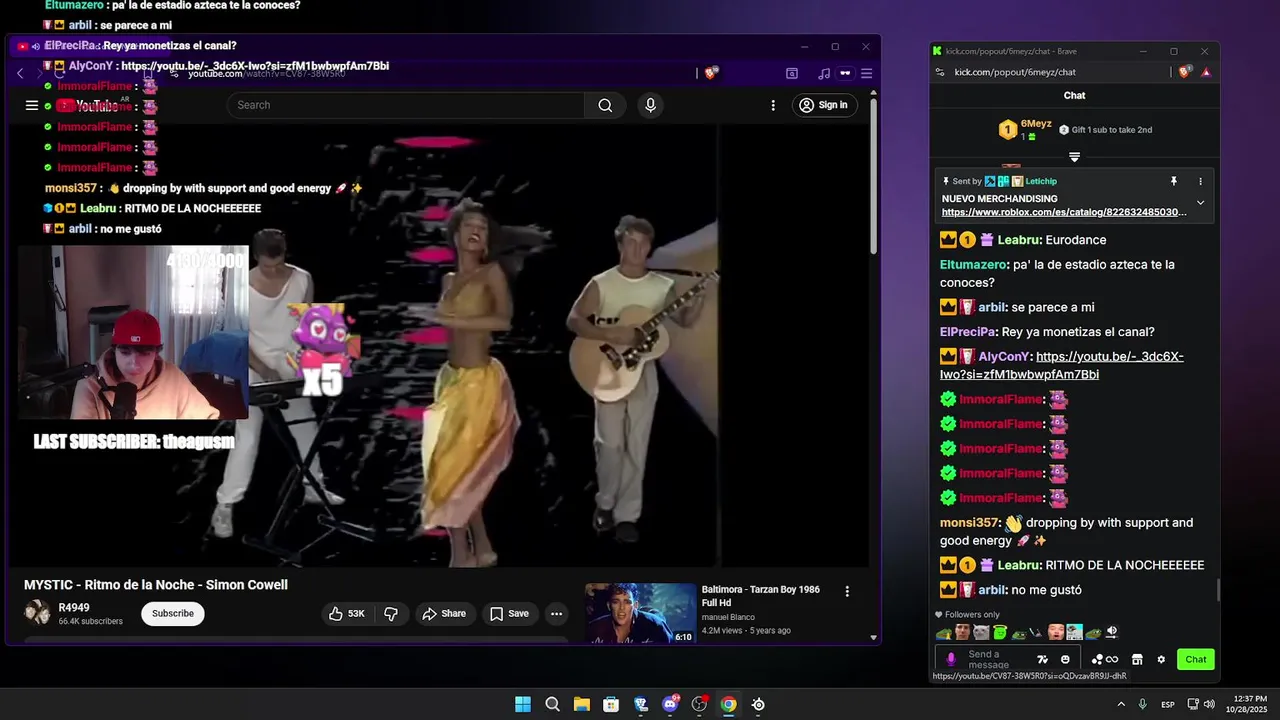Image resolution: width=1280 pixels, height=720 pixels.
Task: Click username Eltumazero in Kick chat
Action: (x=973, y=265)
